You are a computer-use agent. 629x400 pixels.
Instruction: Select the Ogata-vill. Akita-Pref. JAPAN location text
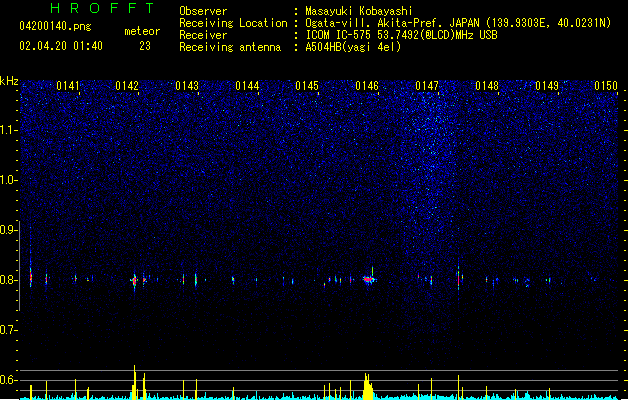click(x=458, y=23)
